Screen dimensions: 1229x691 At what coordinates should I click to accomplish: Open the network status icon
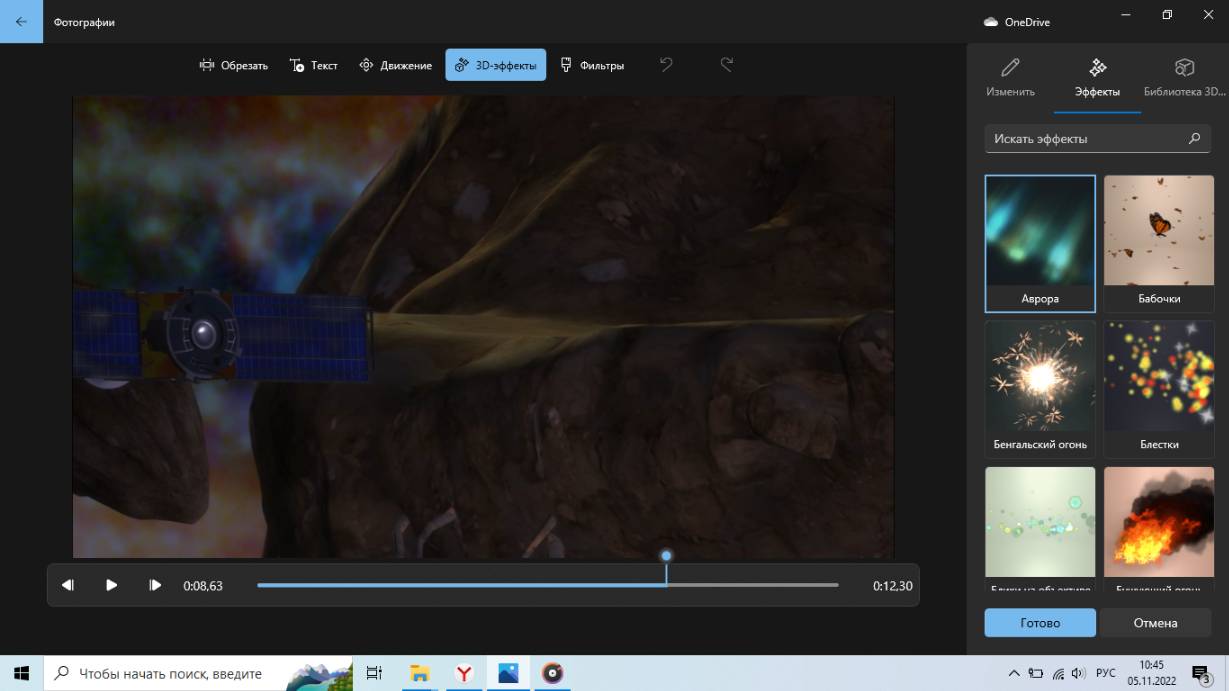[x=1058, y=673]
